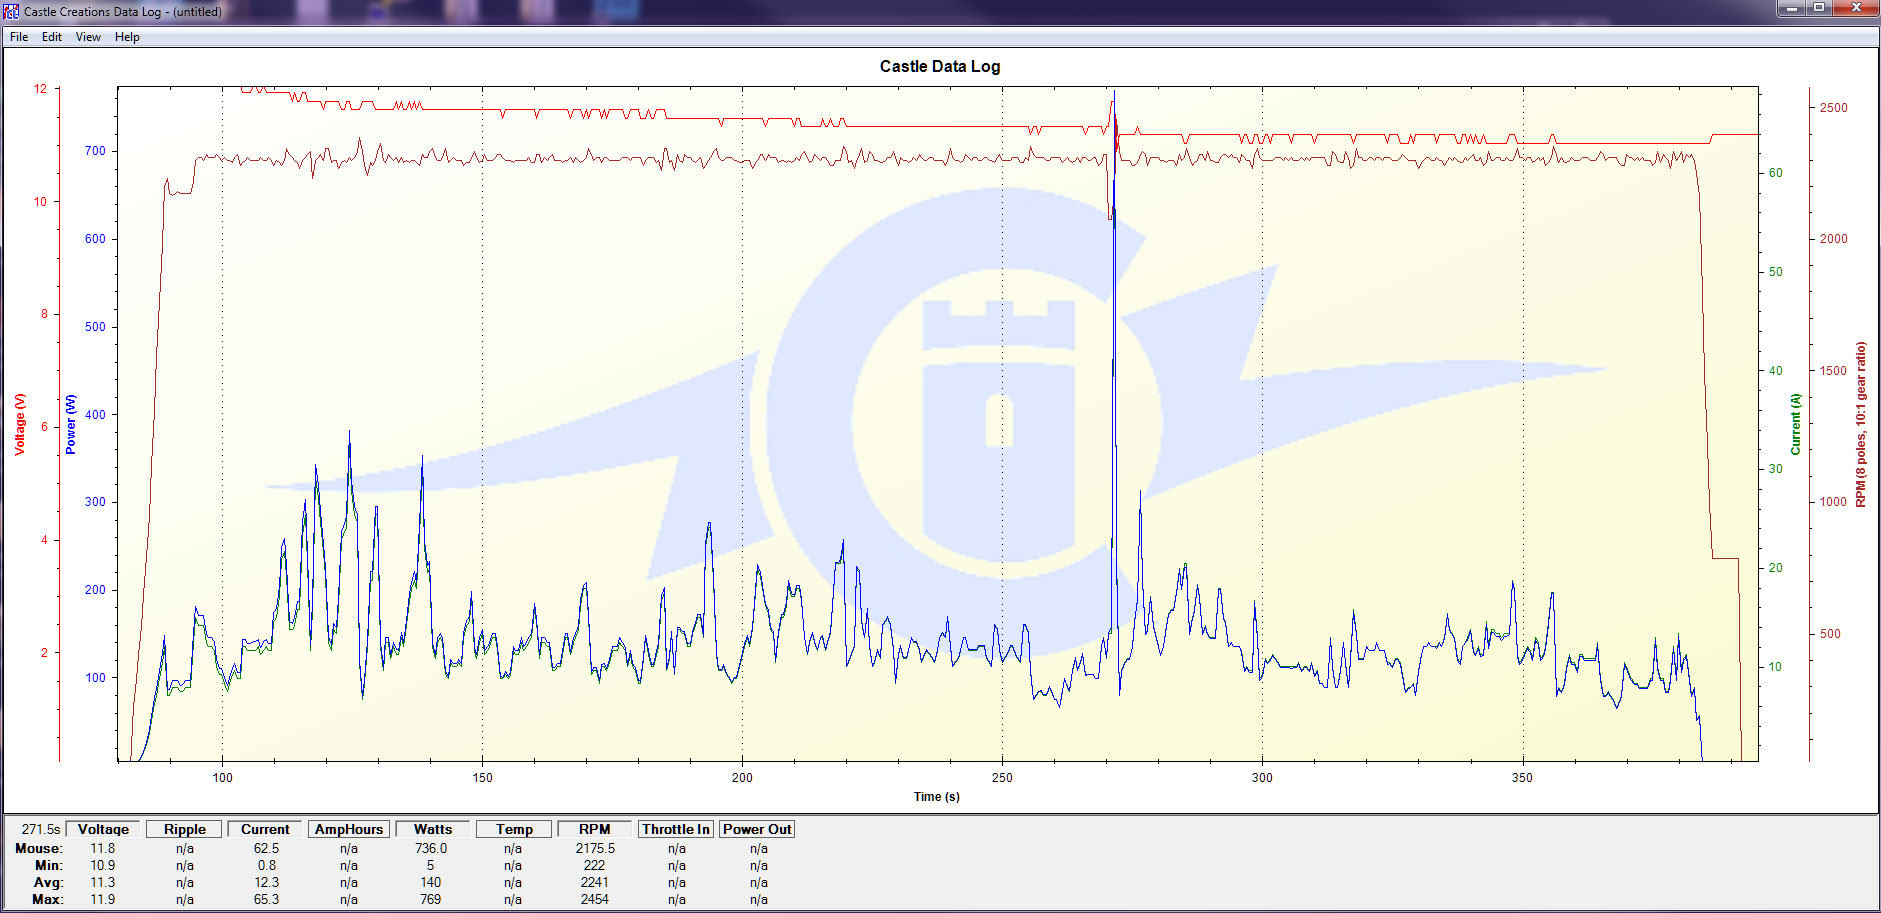
Task: Click the Mouse watts value 736.0
Action: click(x=431, y=848)
